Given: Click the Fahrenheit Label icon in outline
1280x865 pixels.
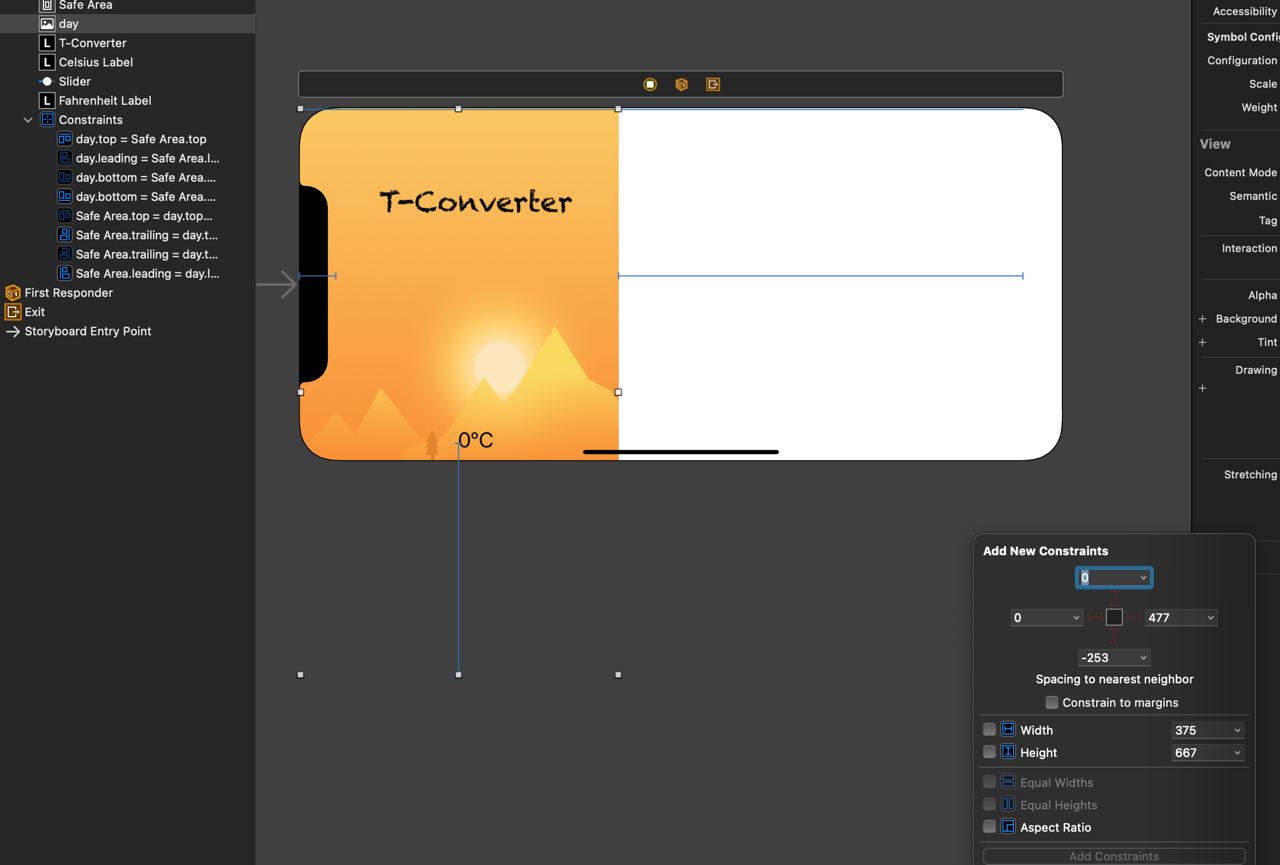Looking at the screenshot, I should click(47, 100).
